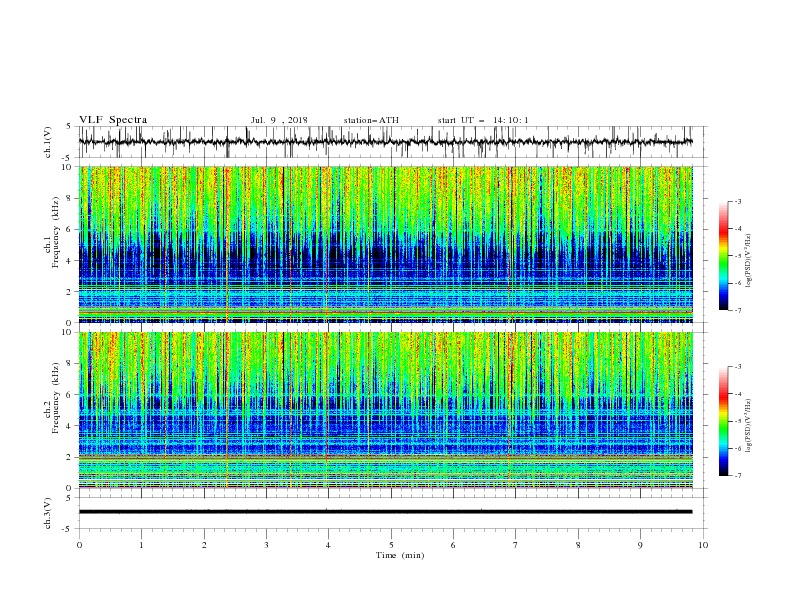Click the "-3" label on ch.1 color bar
The image size is (792, 612).
pyautogui.click(x=737, y=201)
